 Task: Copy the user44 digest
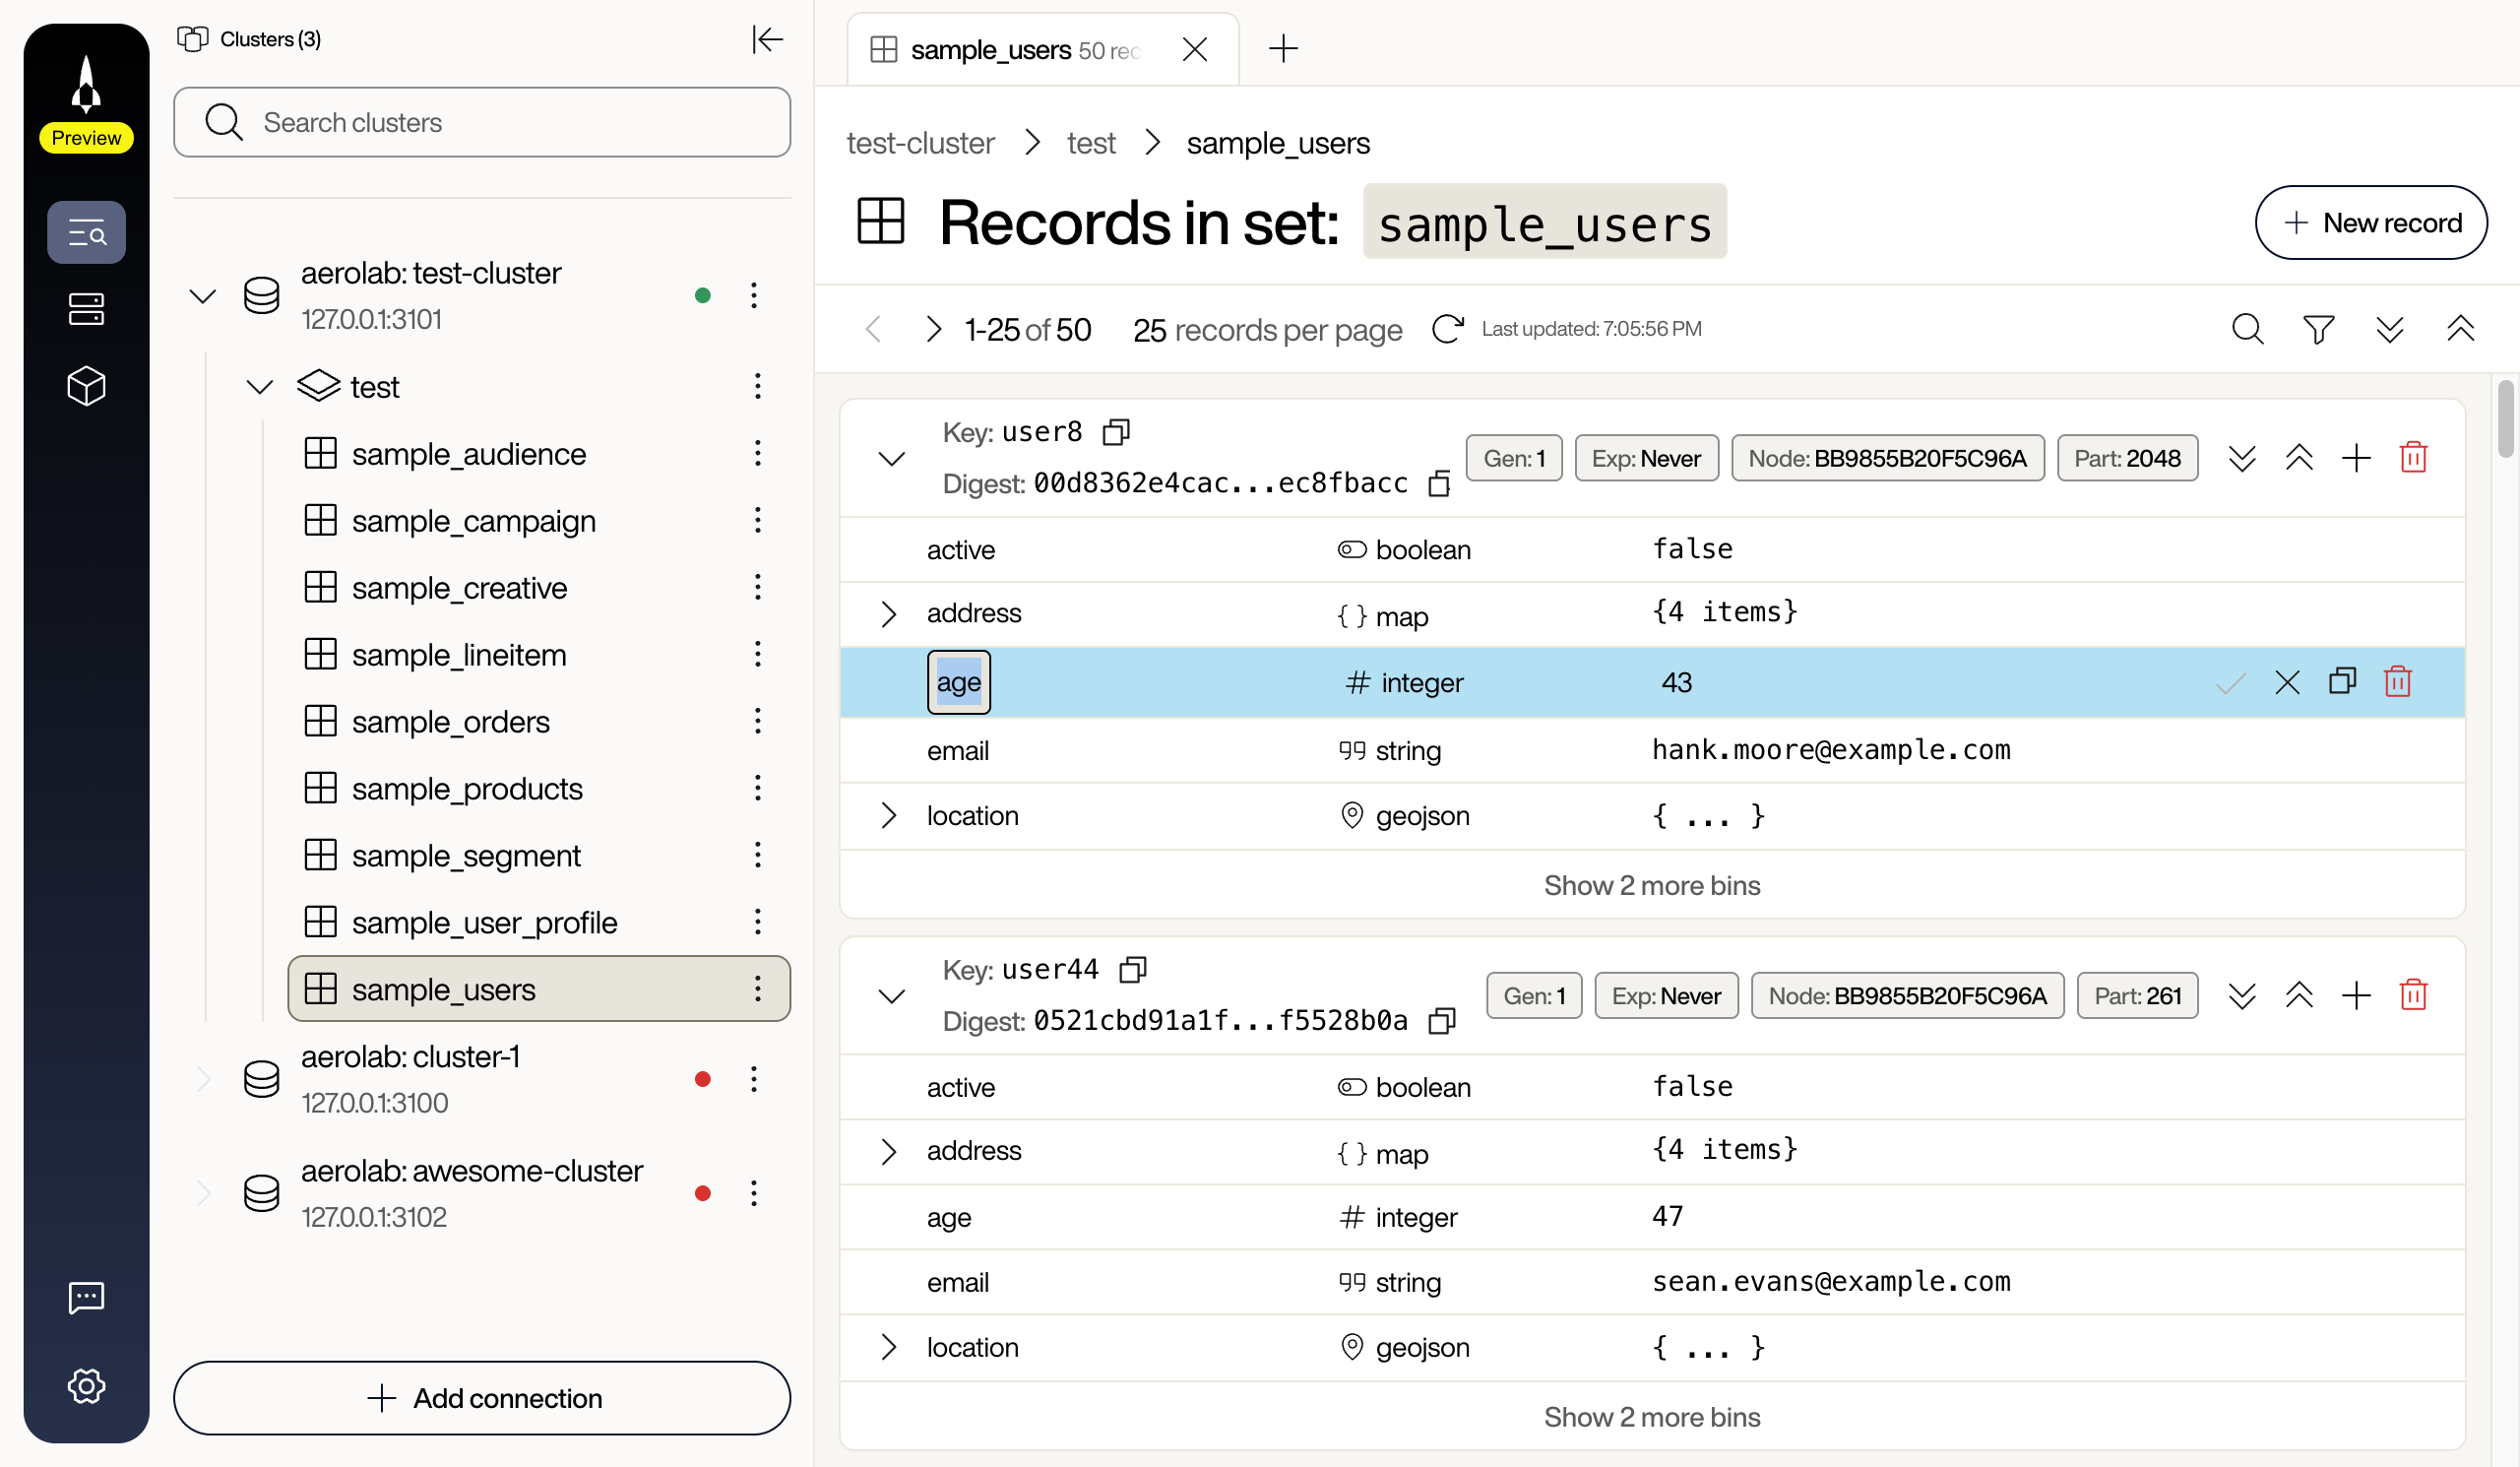click(x=1441, y=1021)
